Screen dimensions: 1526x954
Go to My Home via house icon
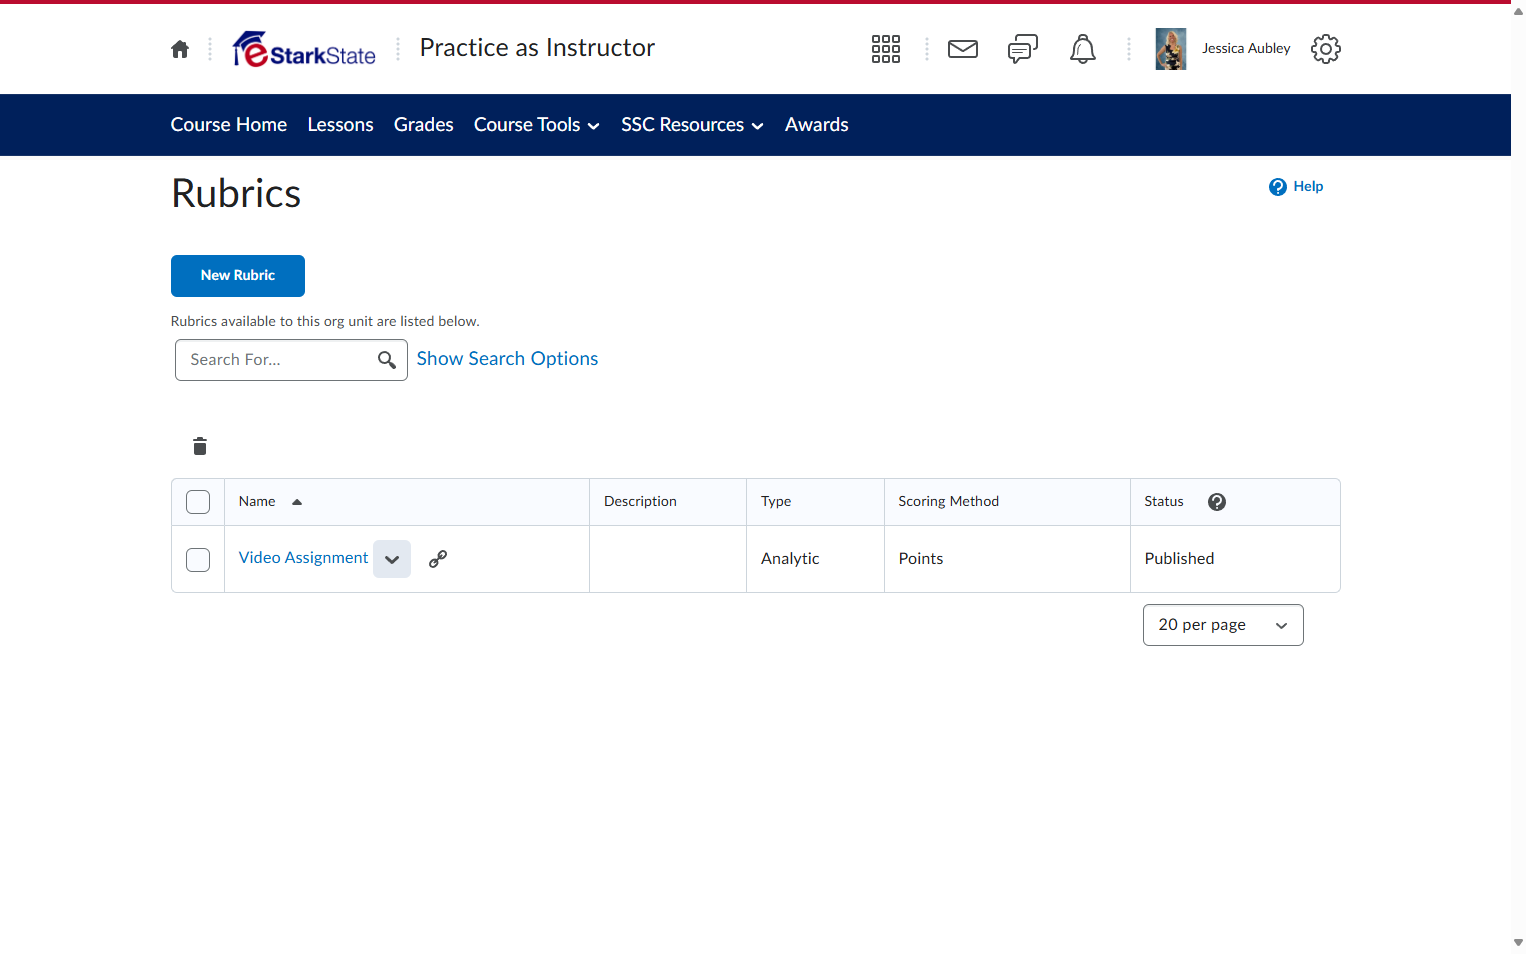click(180, 49)
